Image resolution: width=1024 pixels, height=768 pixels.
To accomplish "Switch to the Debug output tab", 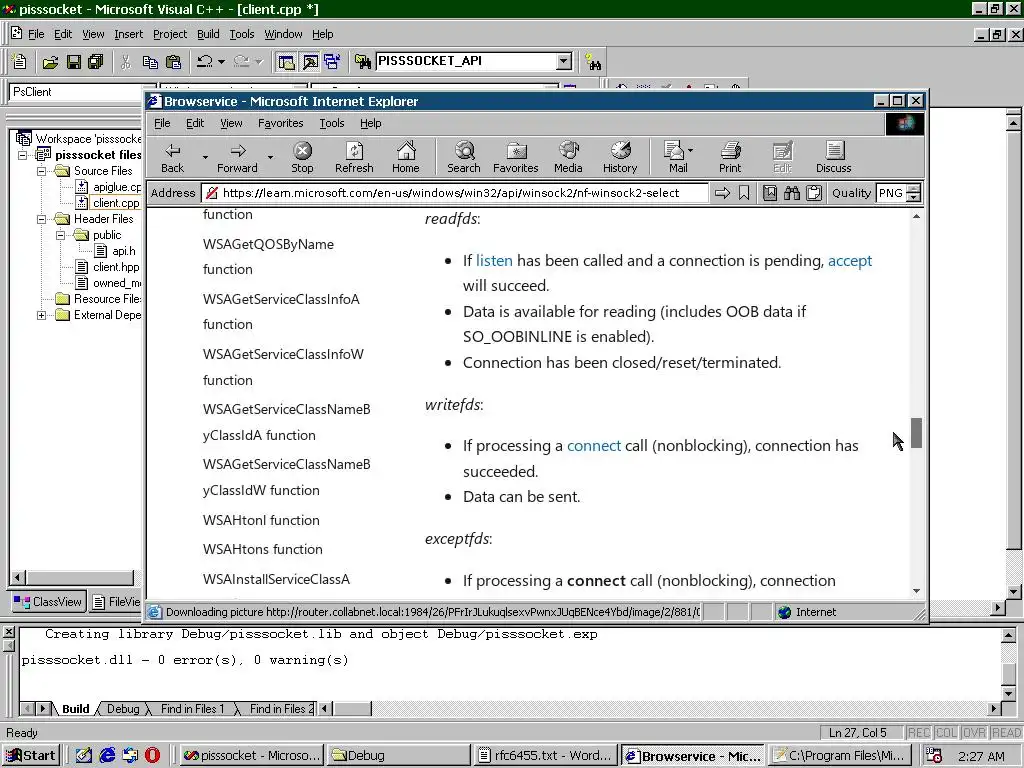I will 123,709.
